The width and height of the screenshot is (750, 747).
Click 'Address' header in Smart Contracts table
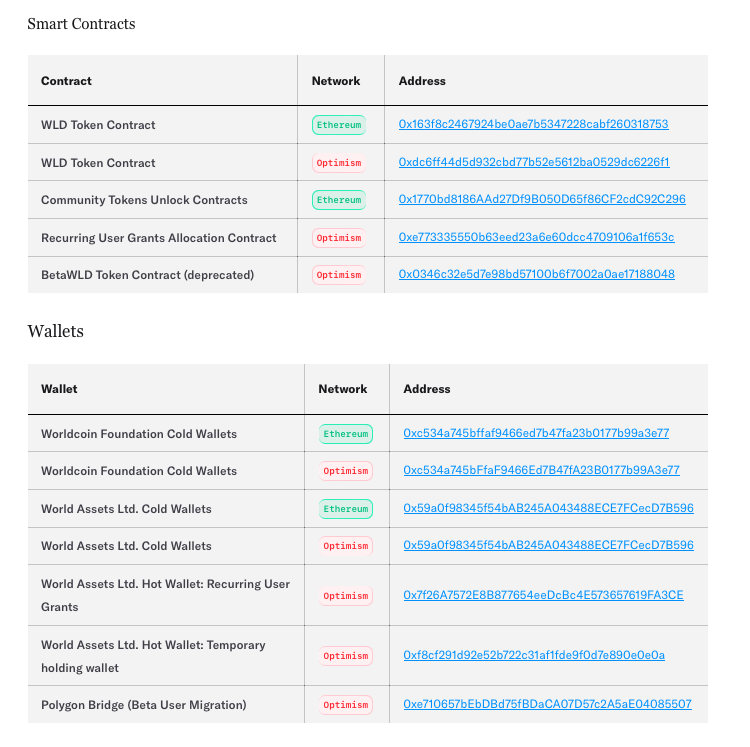pos(422,81)
